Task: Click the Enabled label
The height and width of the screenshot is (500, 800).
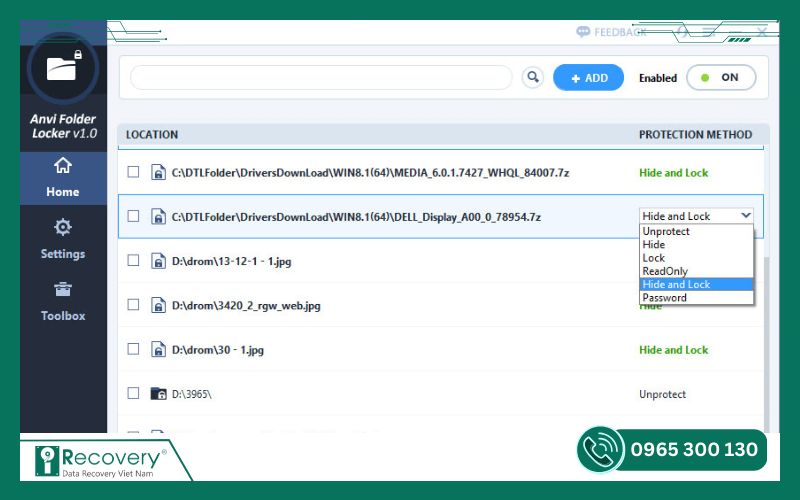Action: (658, 78)
